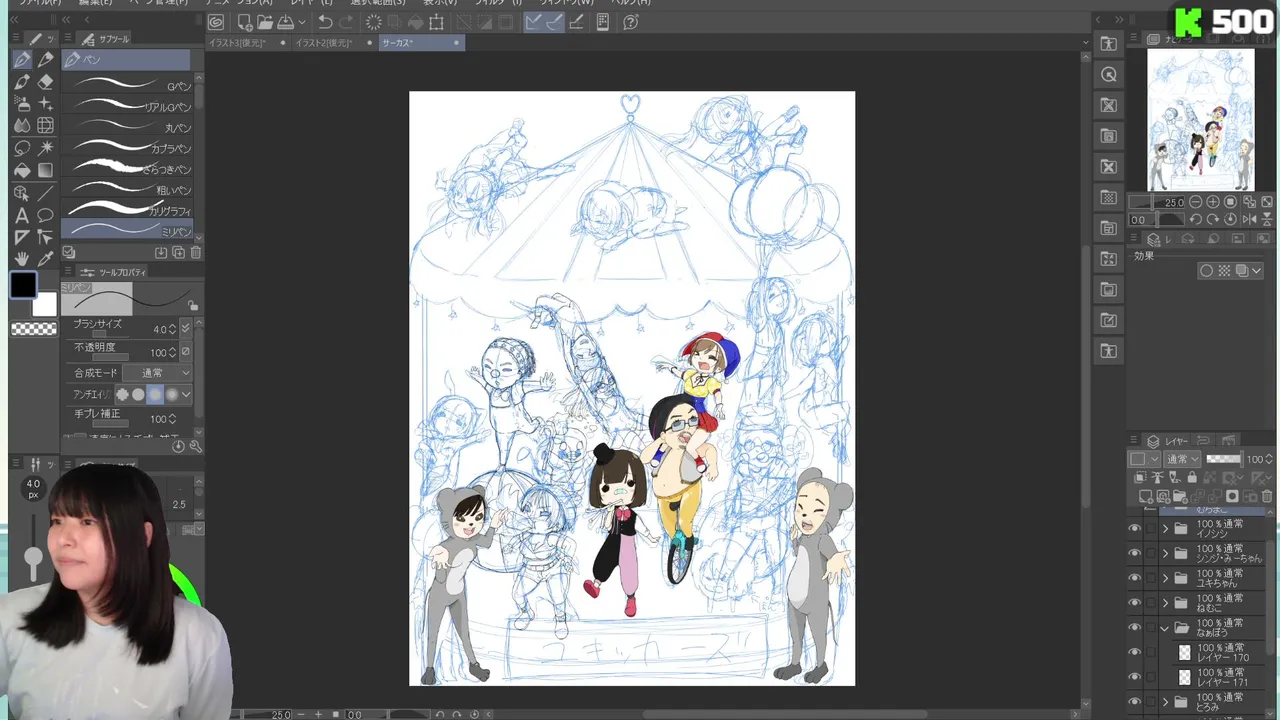Toggle Snap to Ruler in toolbar
Viewport: 1280px width, 720px height.
coord(533,22)
